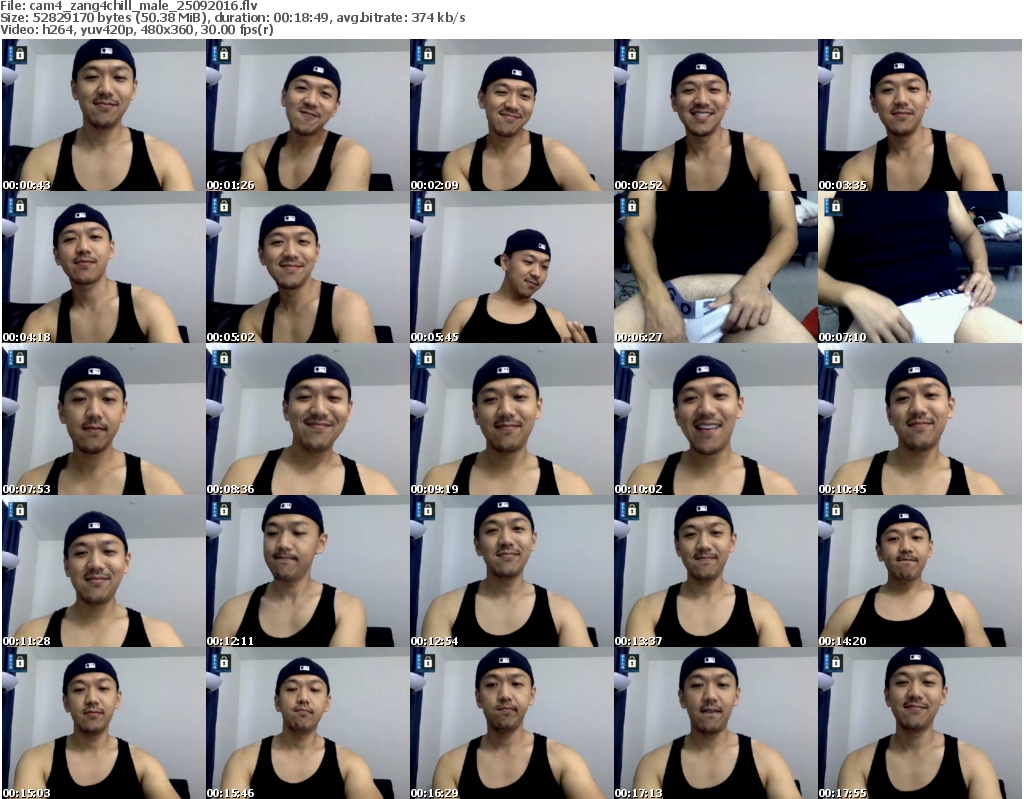Click the 00:04:18 timestamp label
The height and width of the screenshot is (799, 1024).
pyautogui.click(x=27, y=337)
